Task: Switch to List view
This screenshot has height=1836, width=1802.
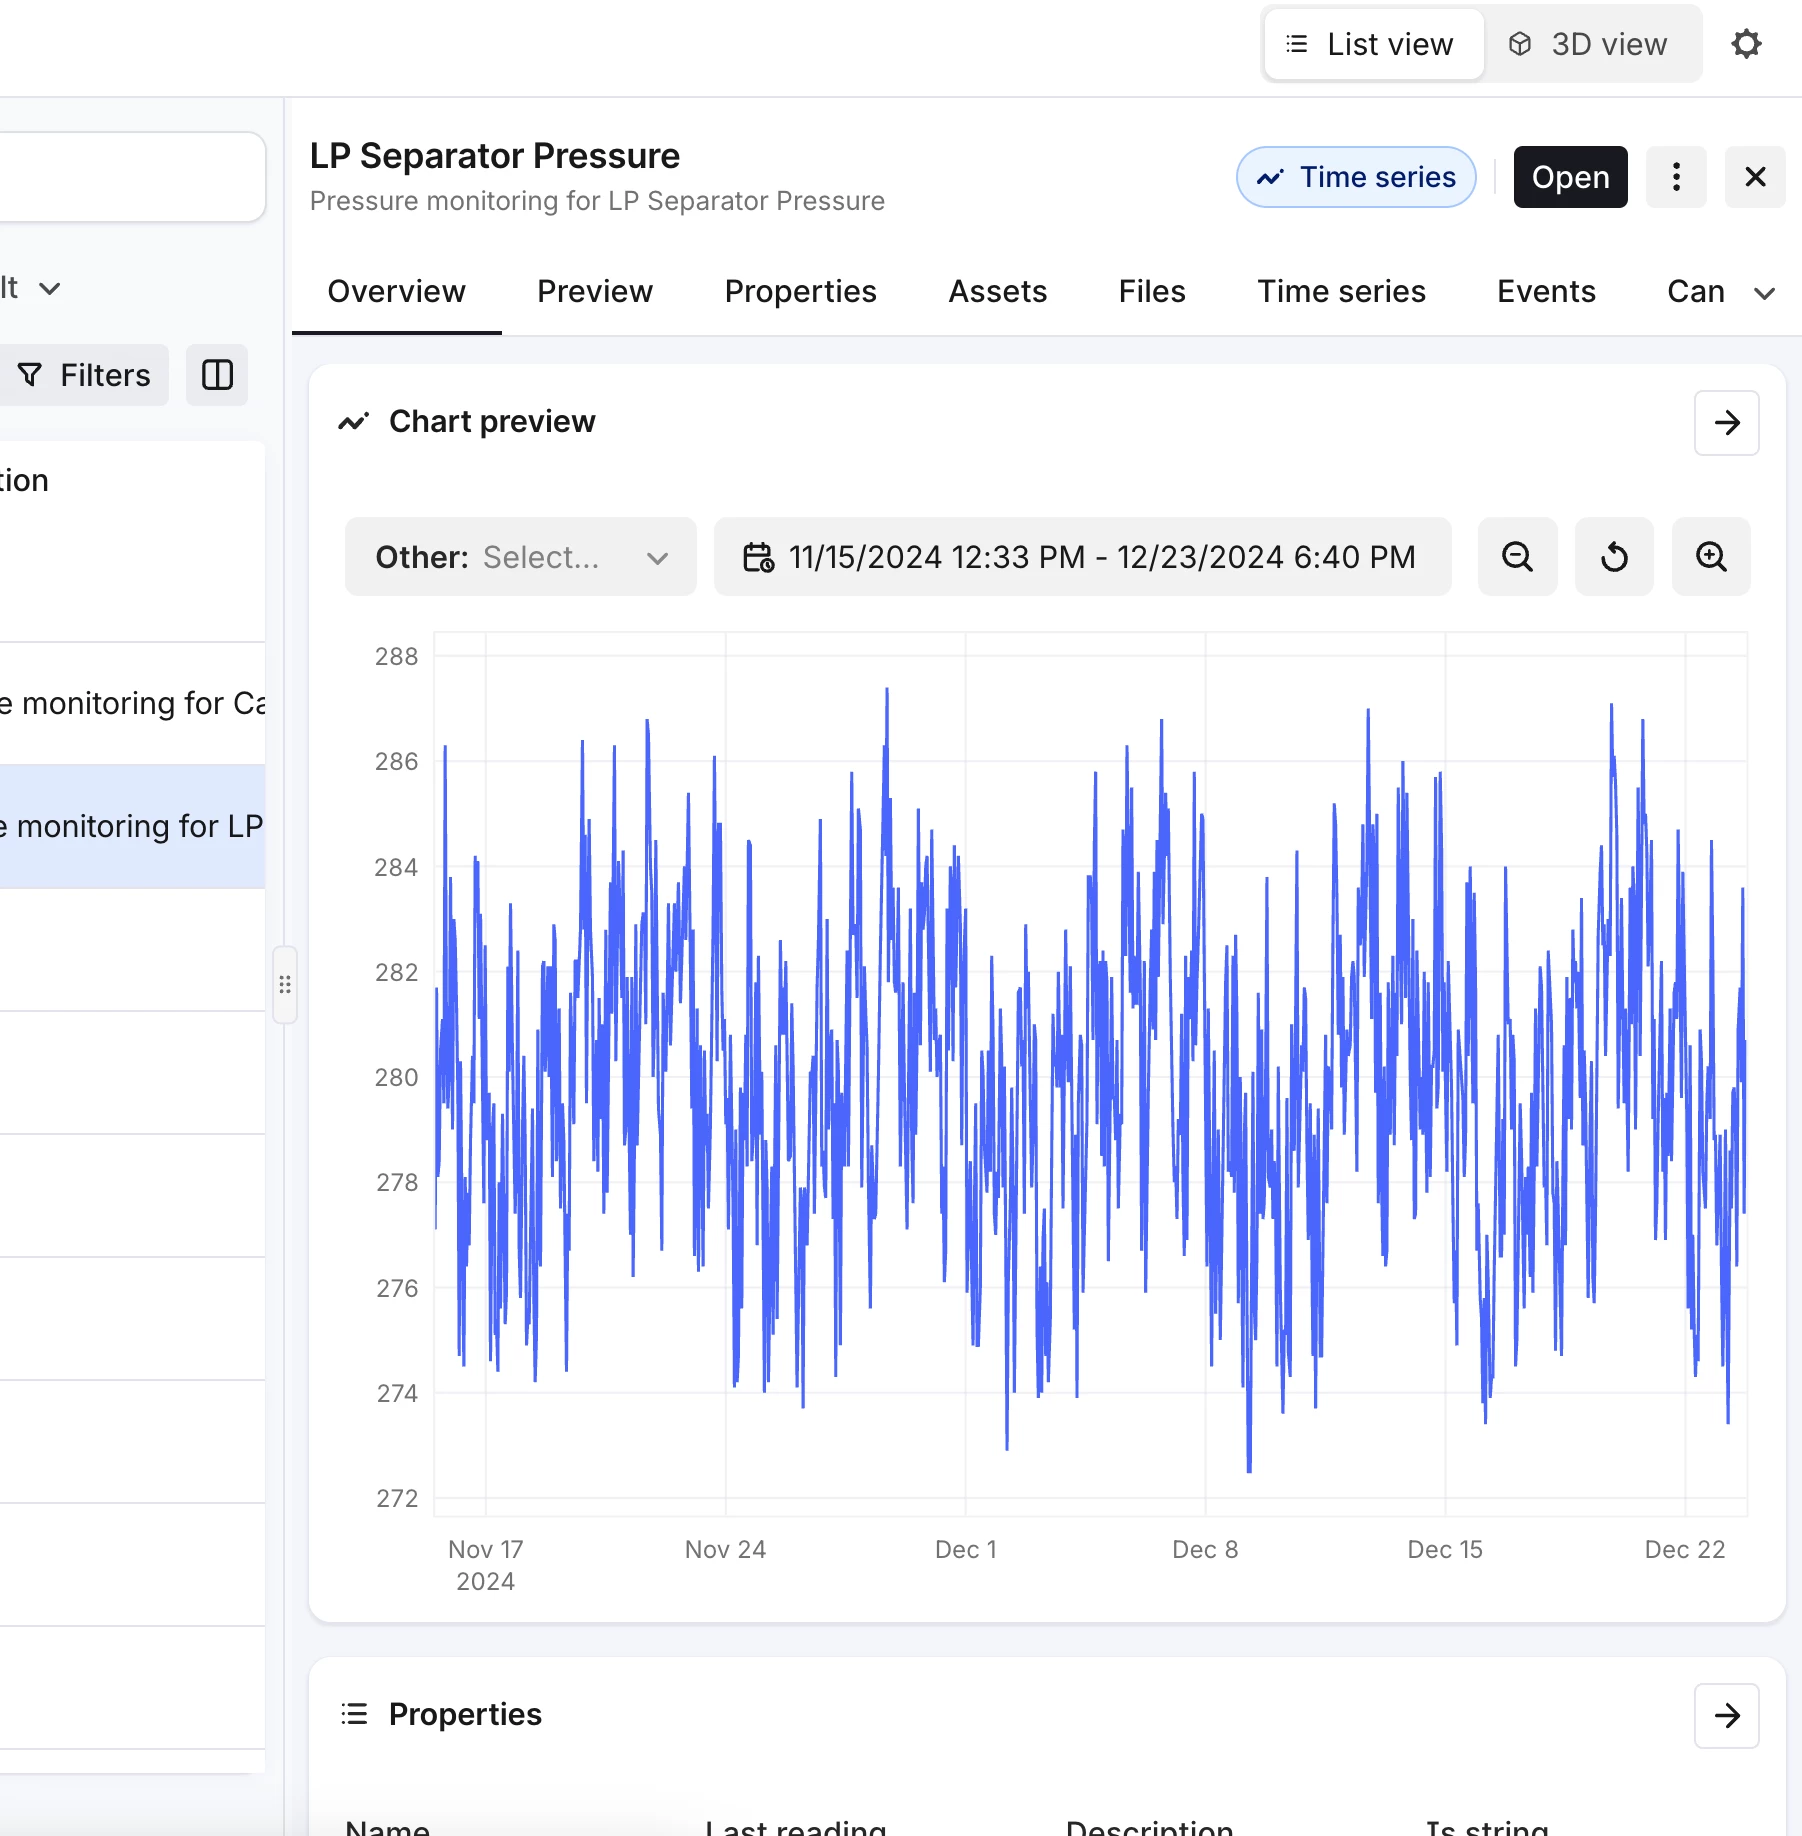Action: pyautogui.click(x=1373, y=44)
